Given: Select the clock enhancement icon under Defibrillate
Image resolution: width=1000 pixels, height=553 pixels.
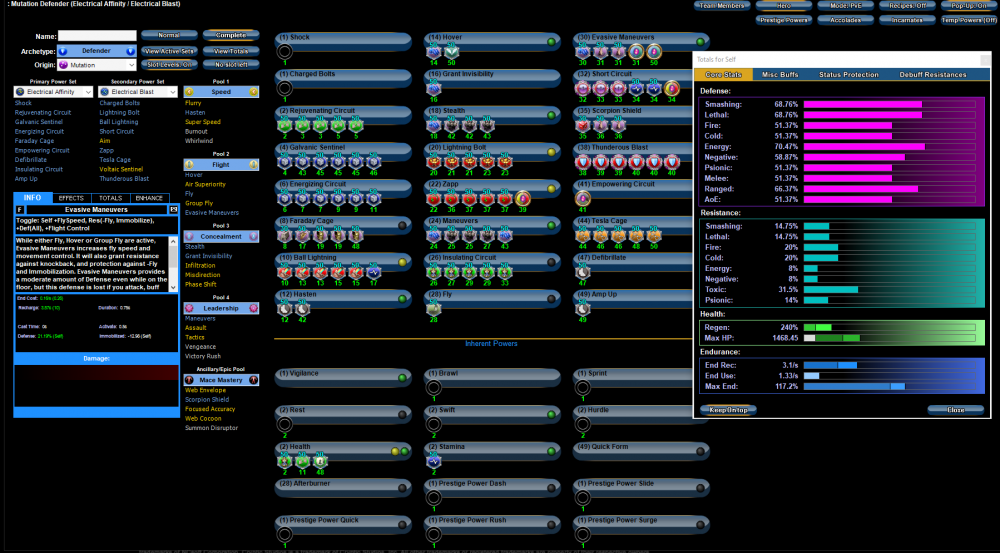Looking at the screenshot, I should 583,272.
